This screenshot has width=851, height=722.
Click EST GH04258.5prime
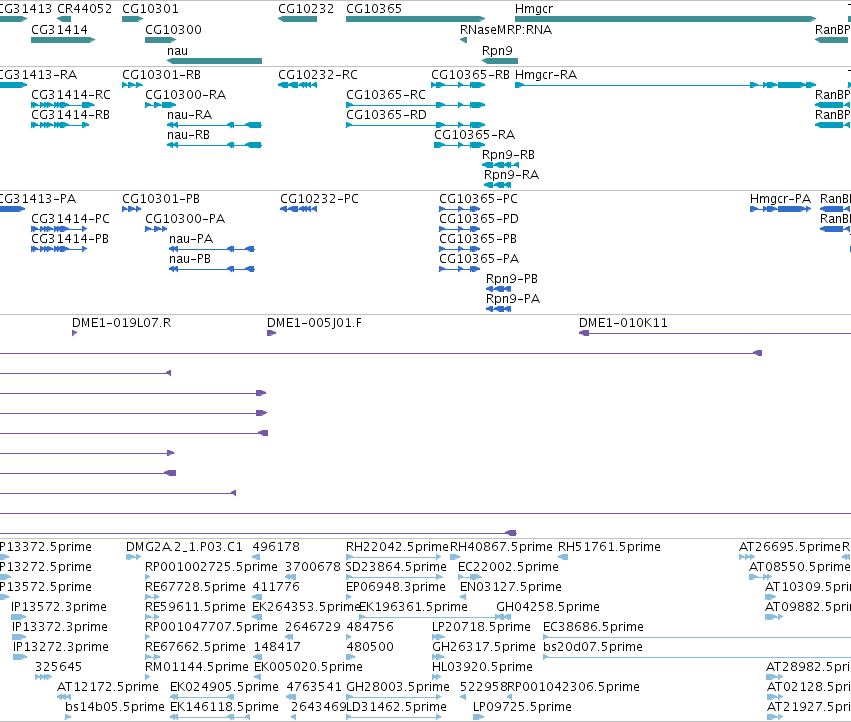504,617
